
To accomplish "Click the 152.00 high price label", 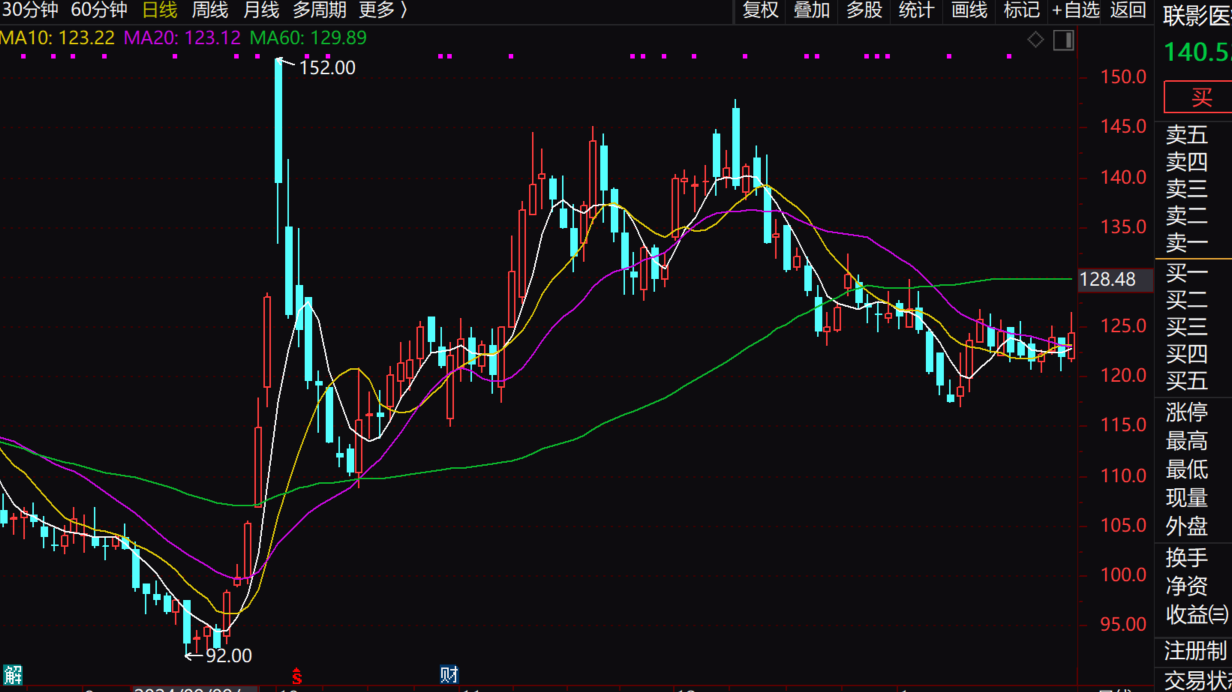I will pos(328,68).
